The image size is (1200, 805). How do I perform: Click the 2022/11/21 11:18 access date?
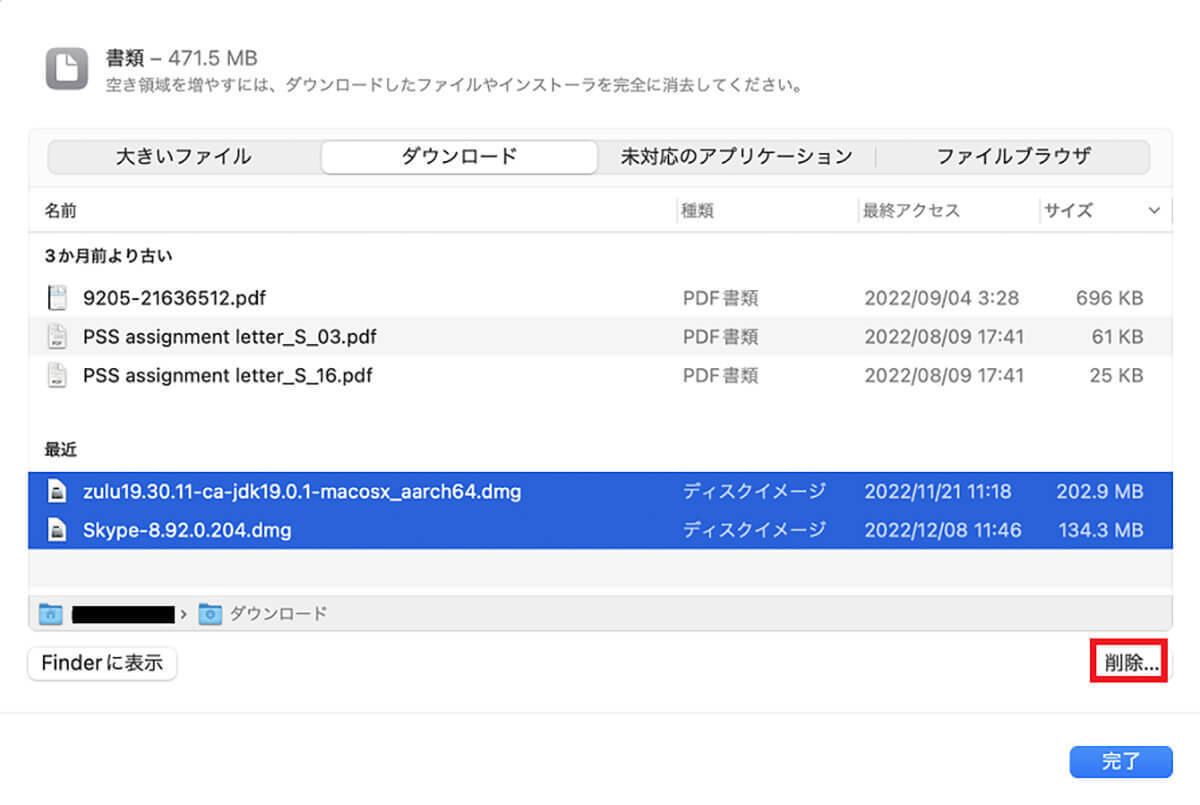tap(938, 492)
